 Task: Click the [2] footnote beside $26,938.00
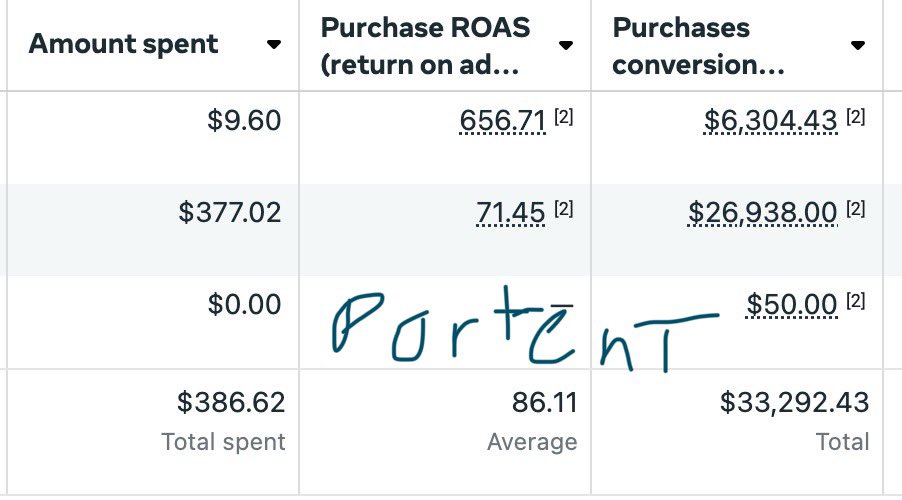(855, 209)
